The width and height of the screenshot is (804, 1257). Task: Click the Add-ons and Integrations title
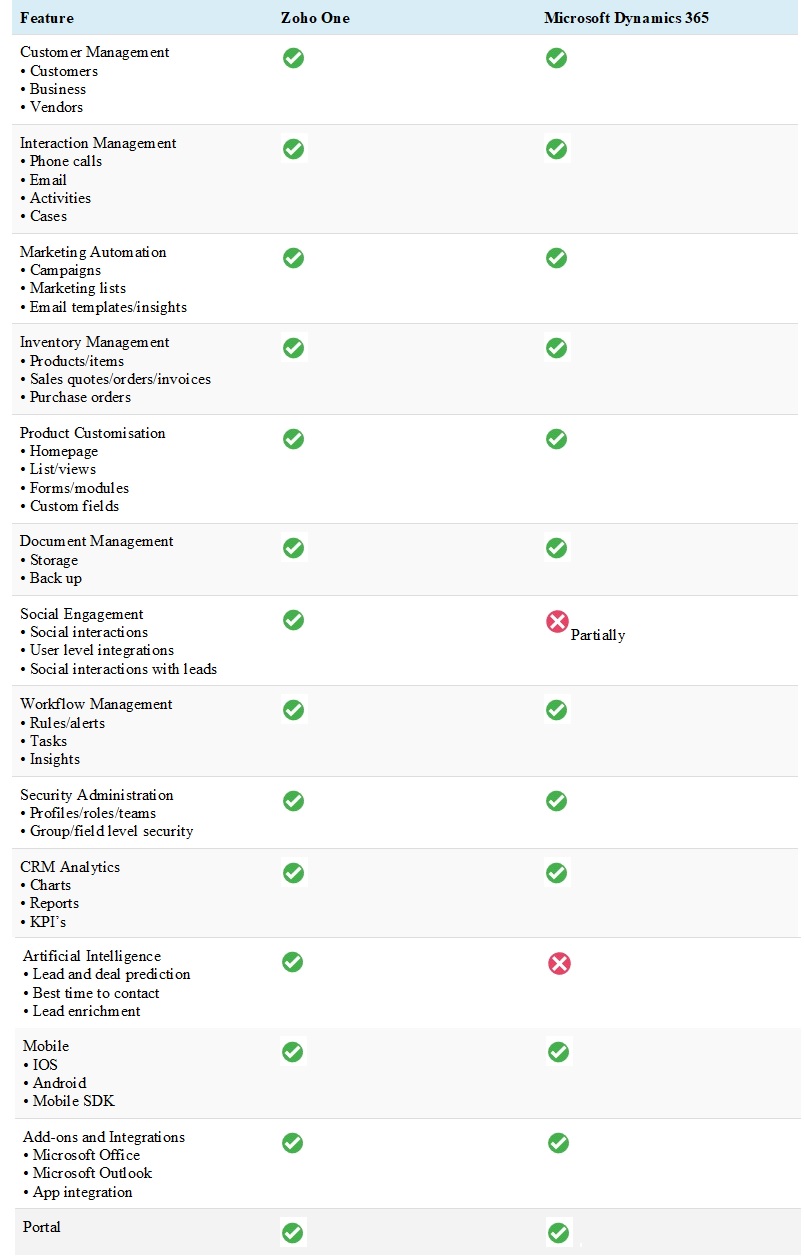click(104, 1137)
